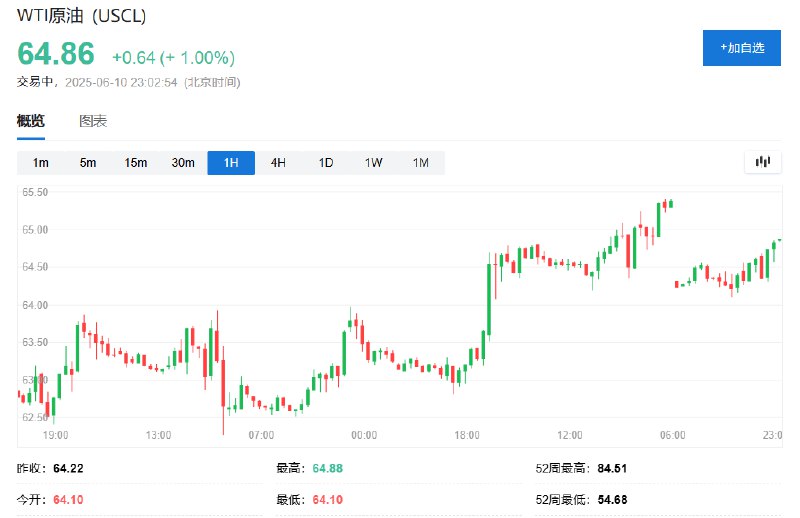Click the 64.50 y-axis price label
800x518 pixels.
(x=35, y=267)
